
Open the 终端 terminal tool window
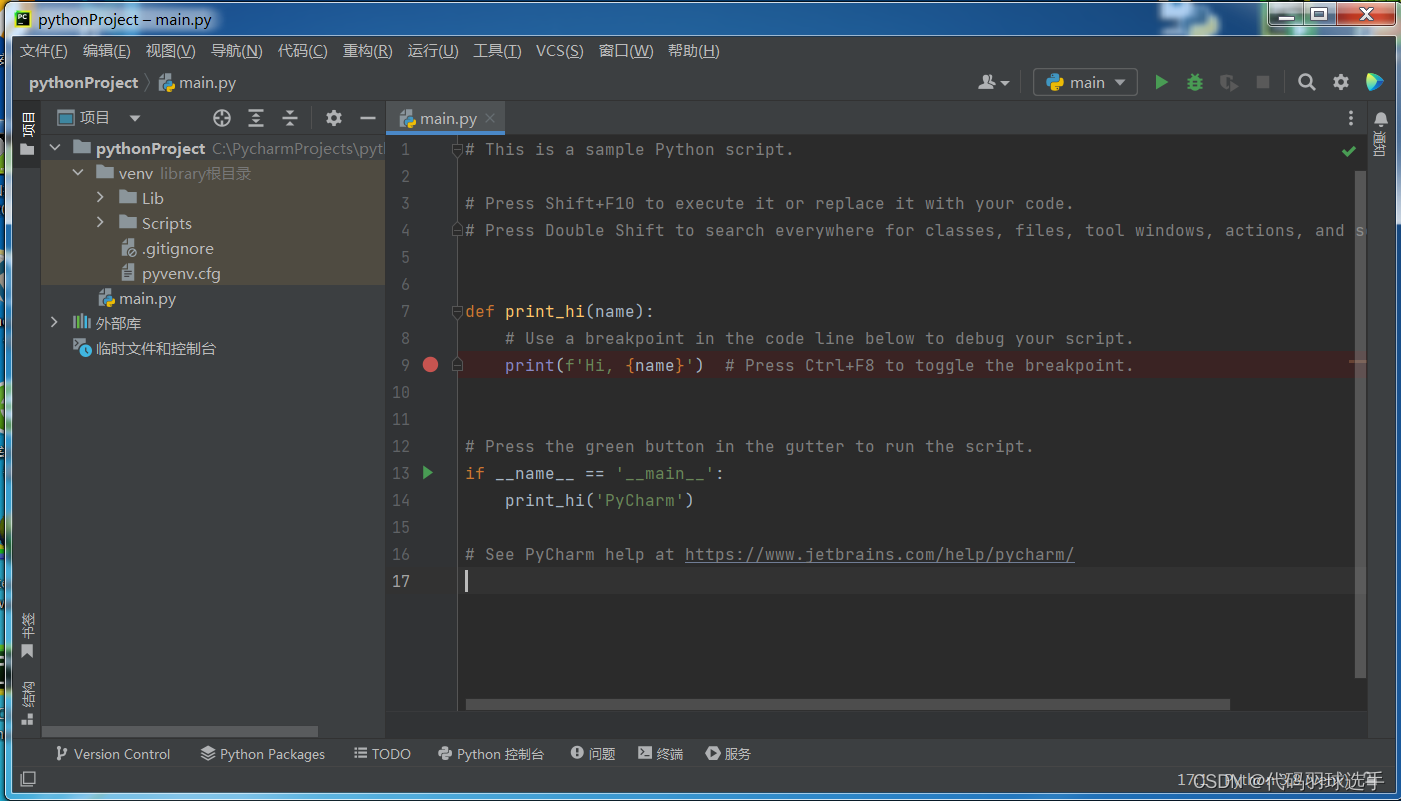click(x=660, y=754)
